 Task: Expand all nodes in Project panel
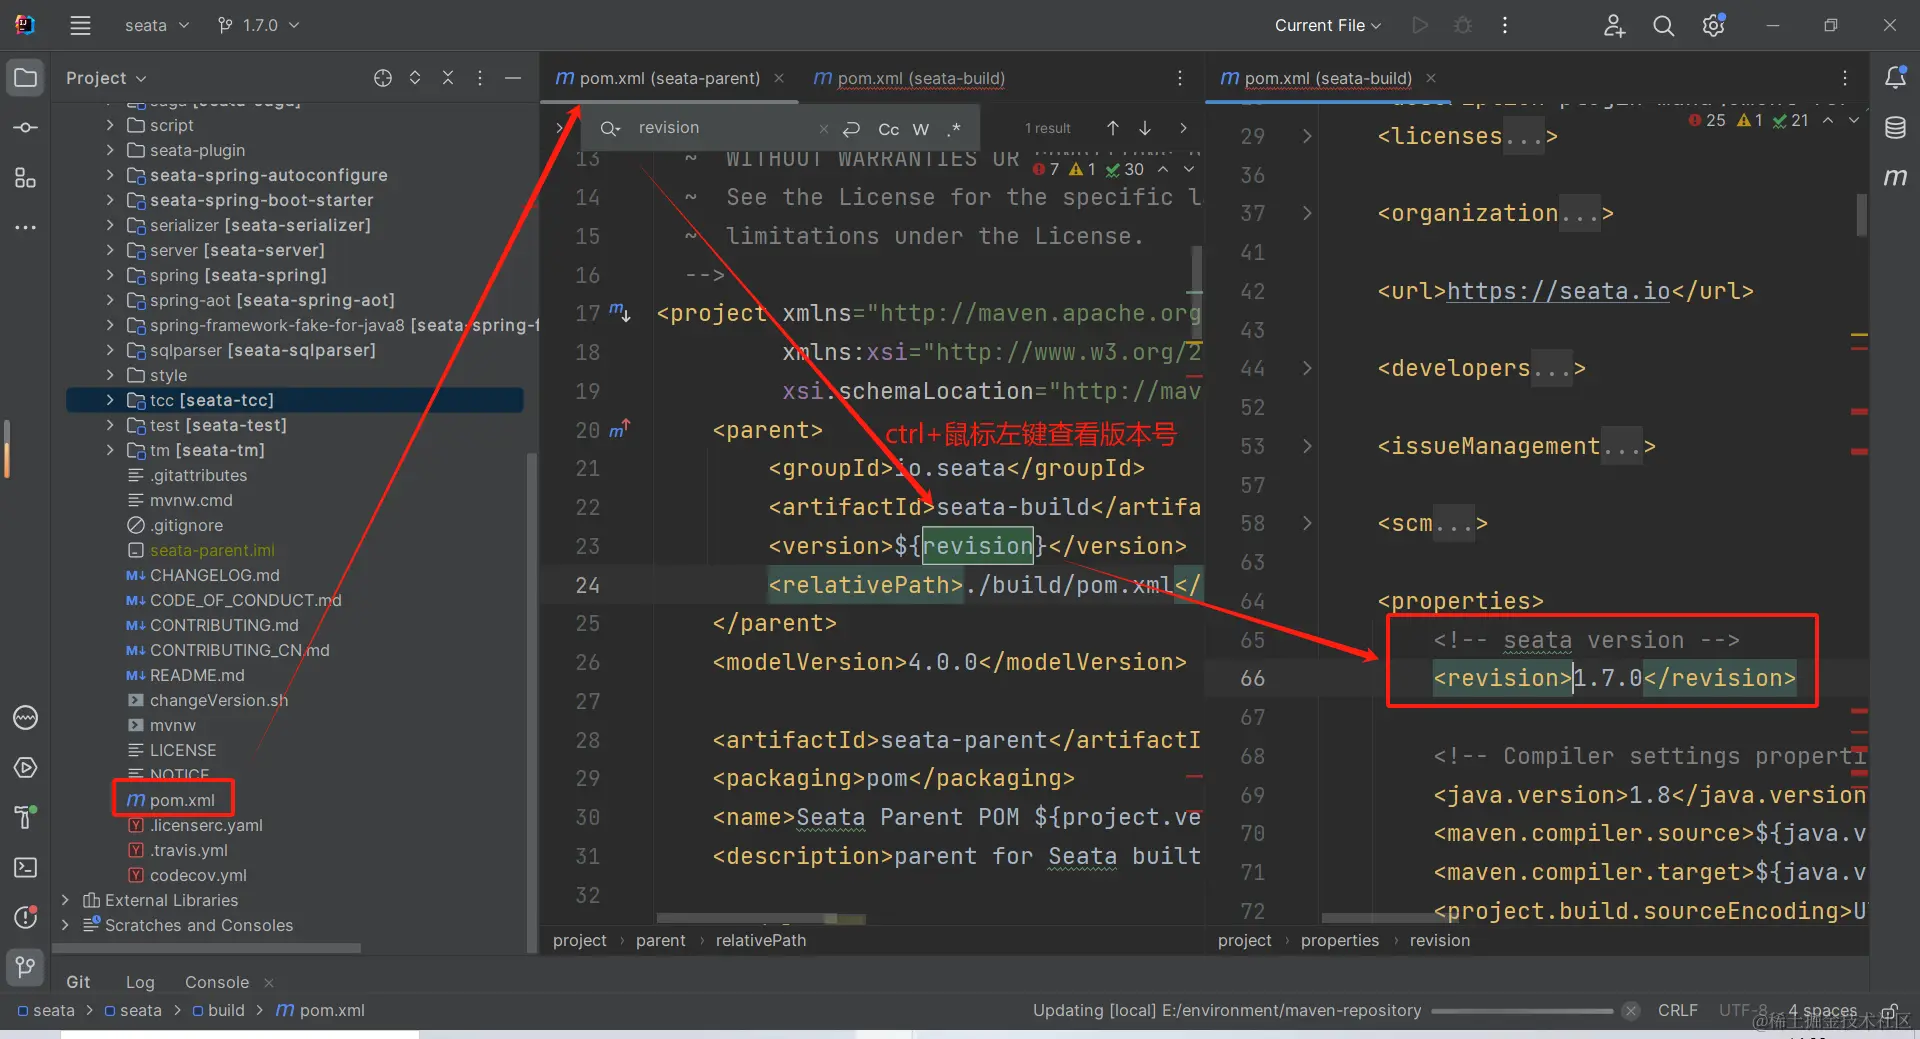[x=415, y=78]
